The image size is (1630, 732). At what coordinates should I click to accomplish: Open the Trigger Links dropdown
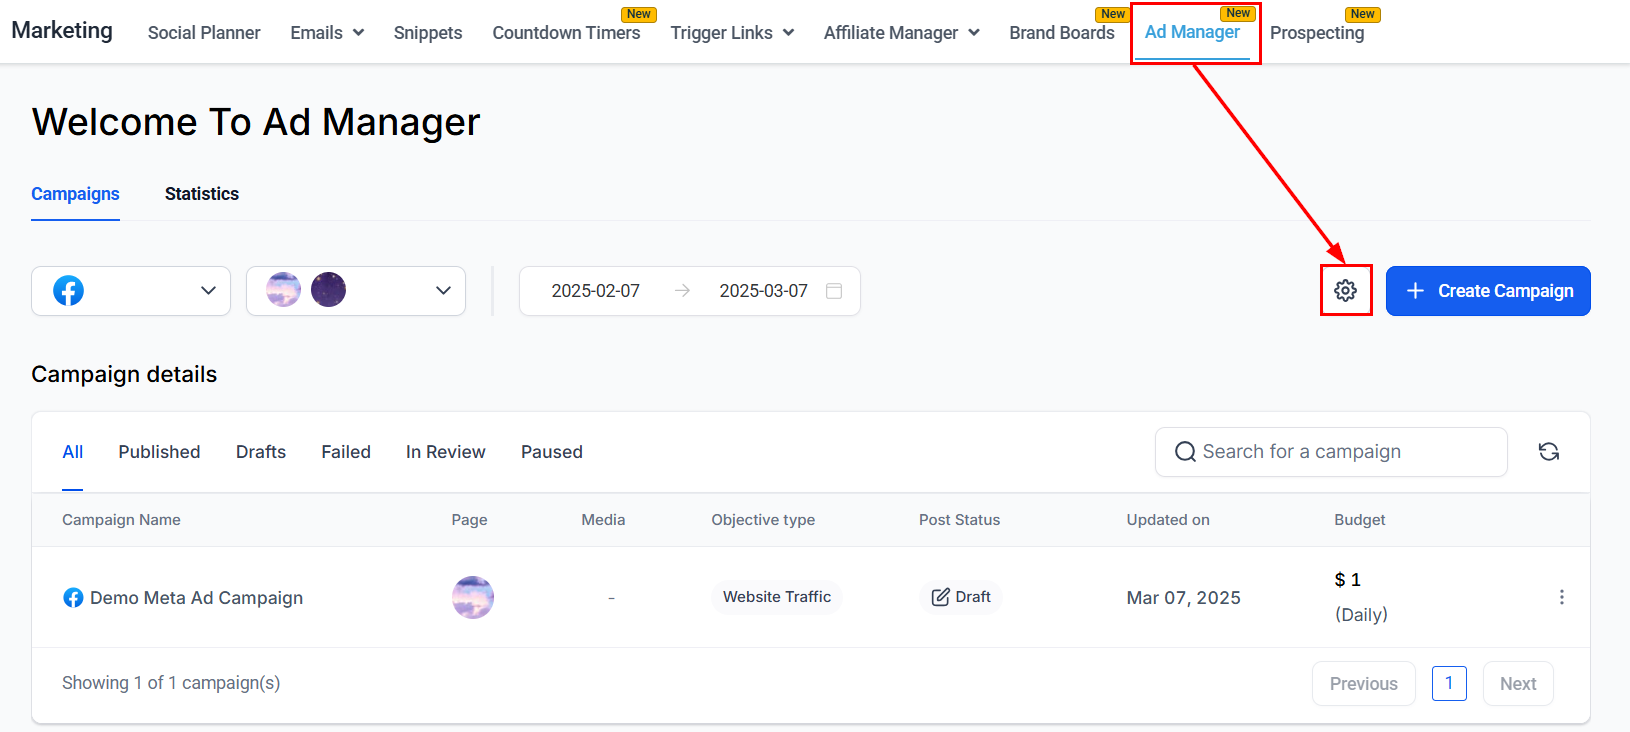(x=732, y=33)
